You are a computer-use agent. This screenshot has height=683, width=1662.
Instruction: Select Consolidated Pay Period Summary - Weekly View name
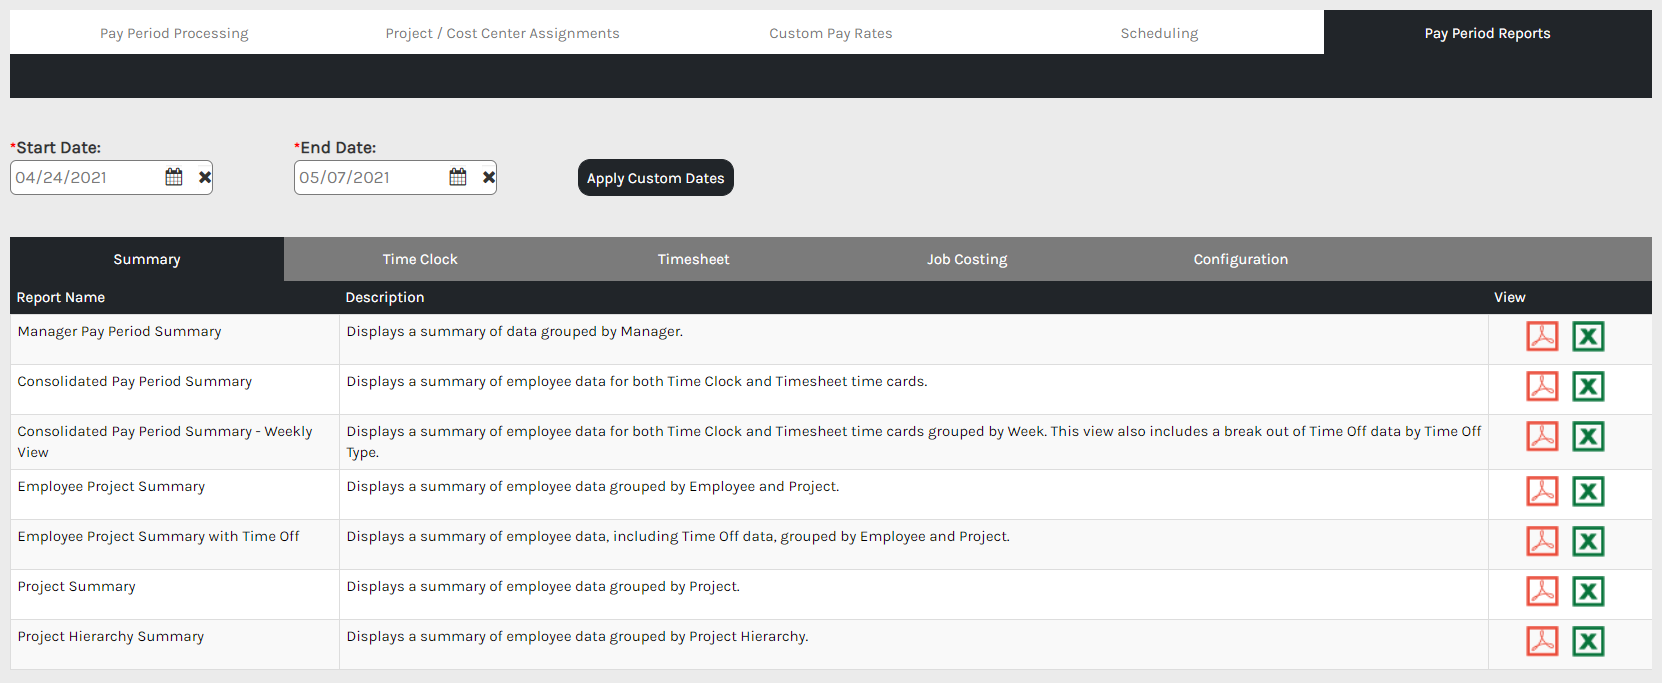click(x=165, y=442)
